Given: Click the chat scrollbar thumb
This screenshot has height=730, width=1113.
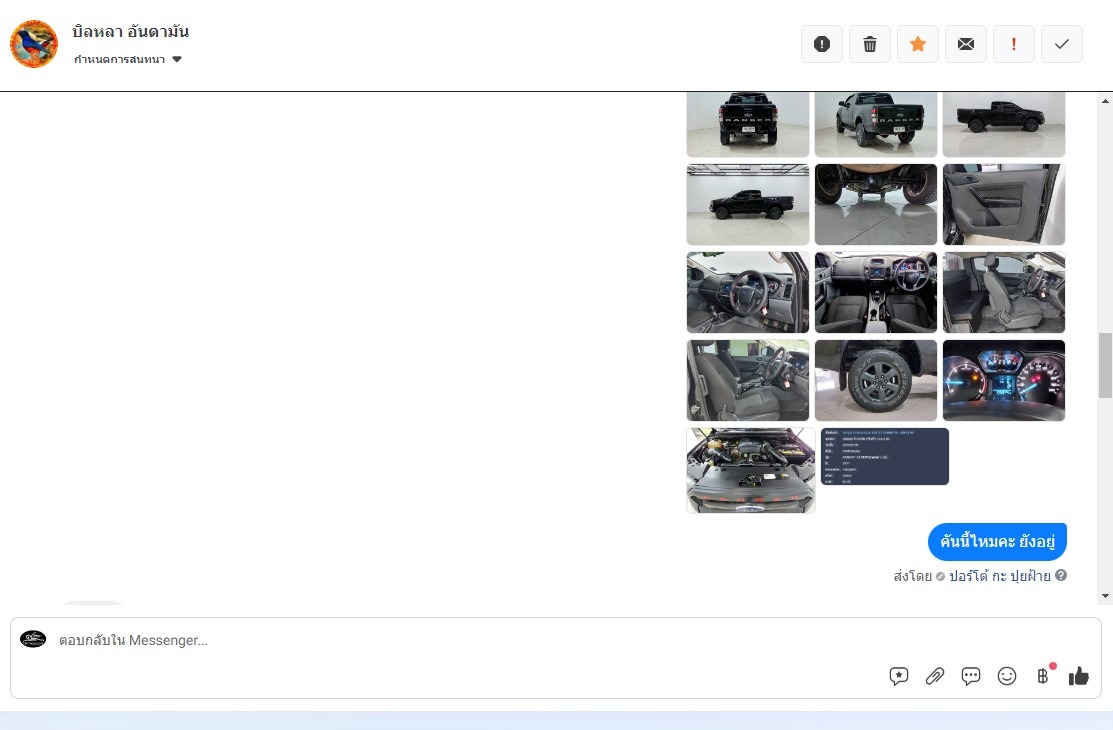Looking at the screenshot, I should pos(1105,366).
